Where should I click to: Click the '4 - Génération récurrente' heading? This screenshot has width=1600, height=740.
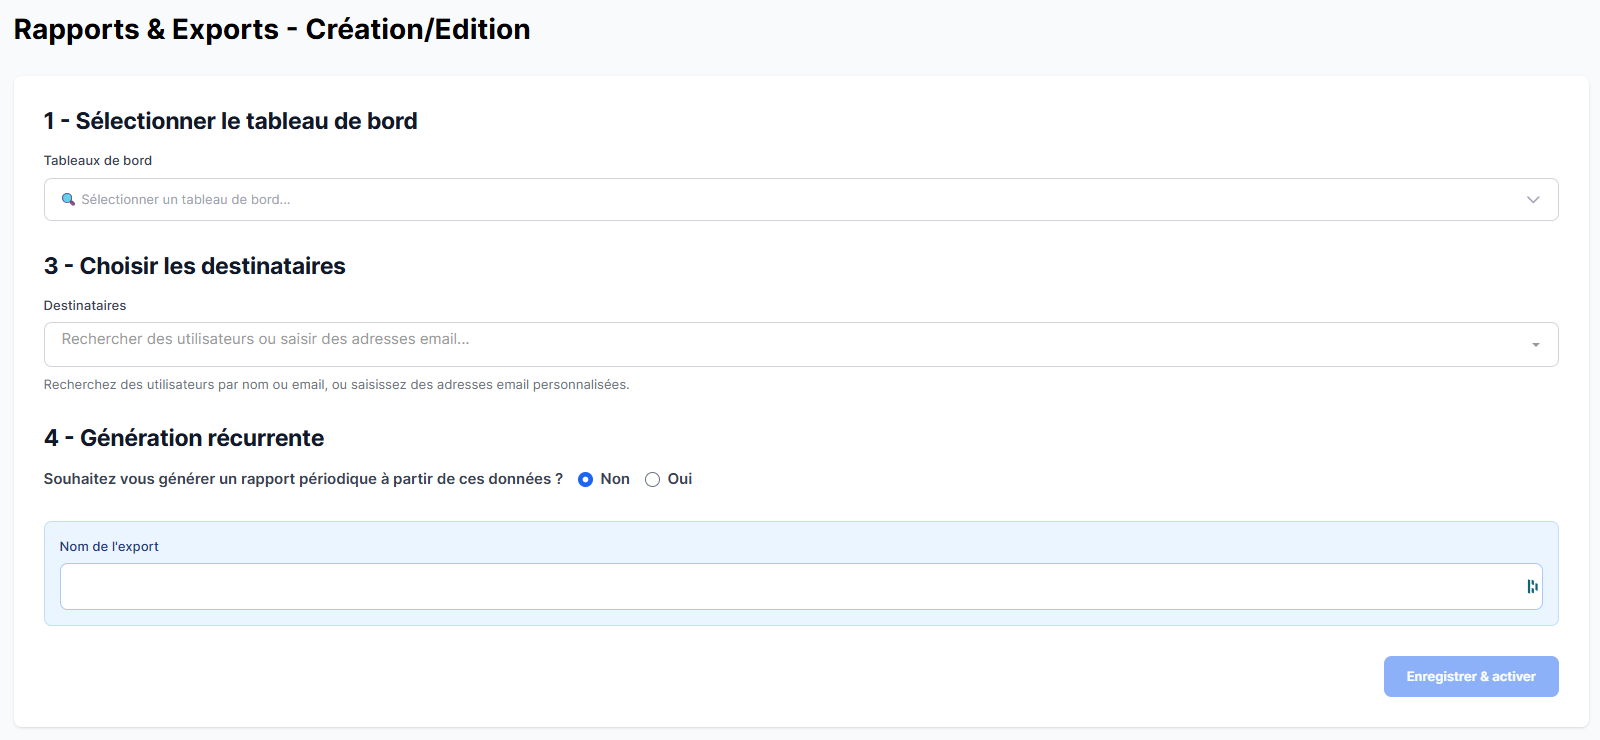[184, 439]
